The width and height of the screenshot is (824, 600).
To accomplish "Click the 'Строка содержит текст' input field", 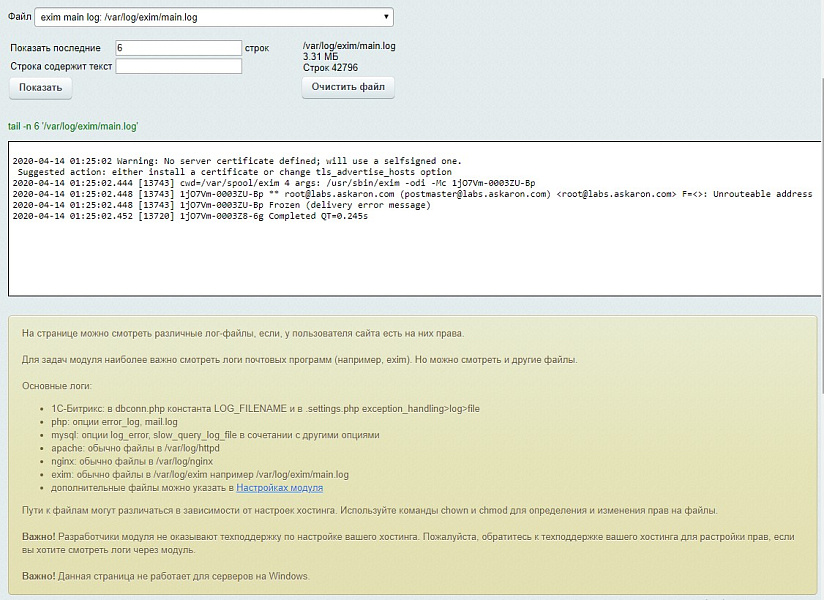I will point(178,66).
